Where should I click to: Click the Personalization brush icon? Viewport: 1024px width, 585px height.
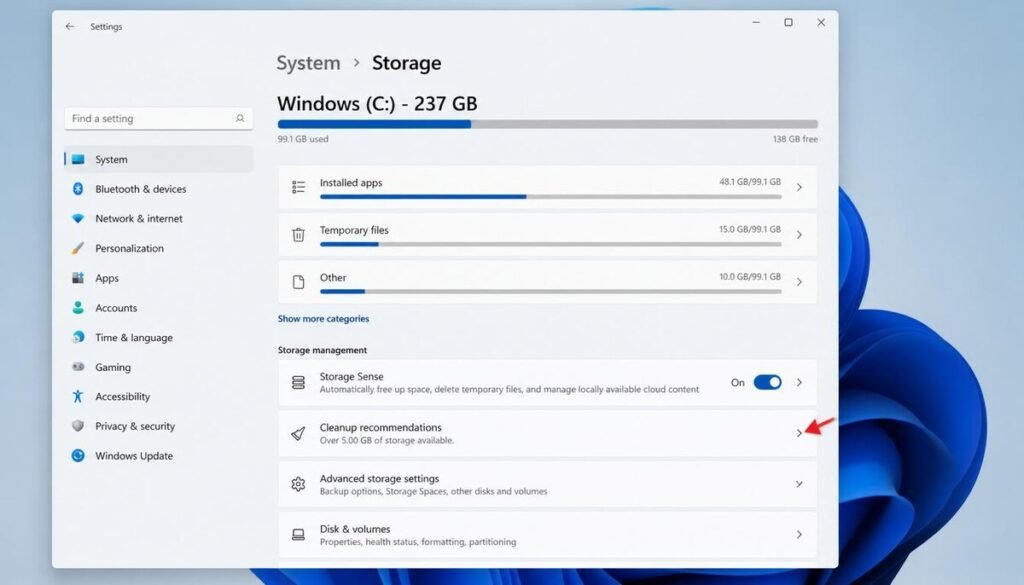[78, 248]
